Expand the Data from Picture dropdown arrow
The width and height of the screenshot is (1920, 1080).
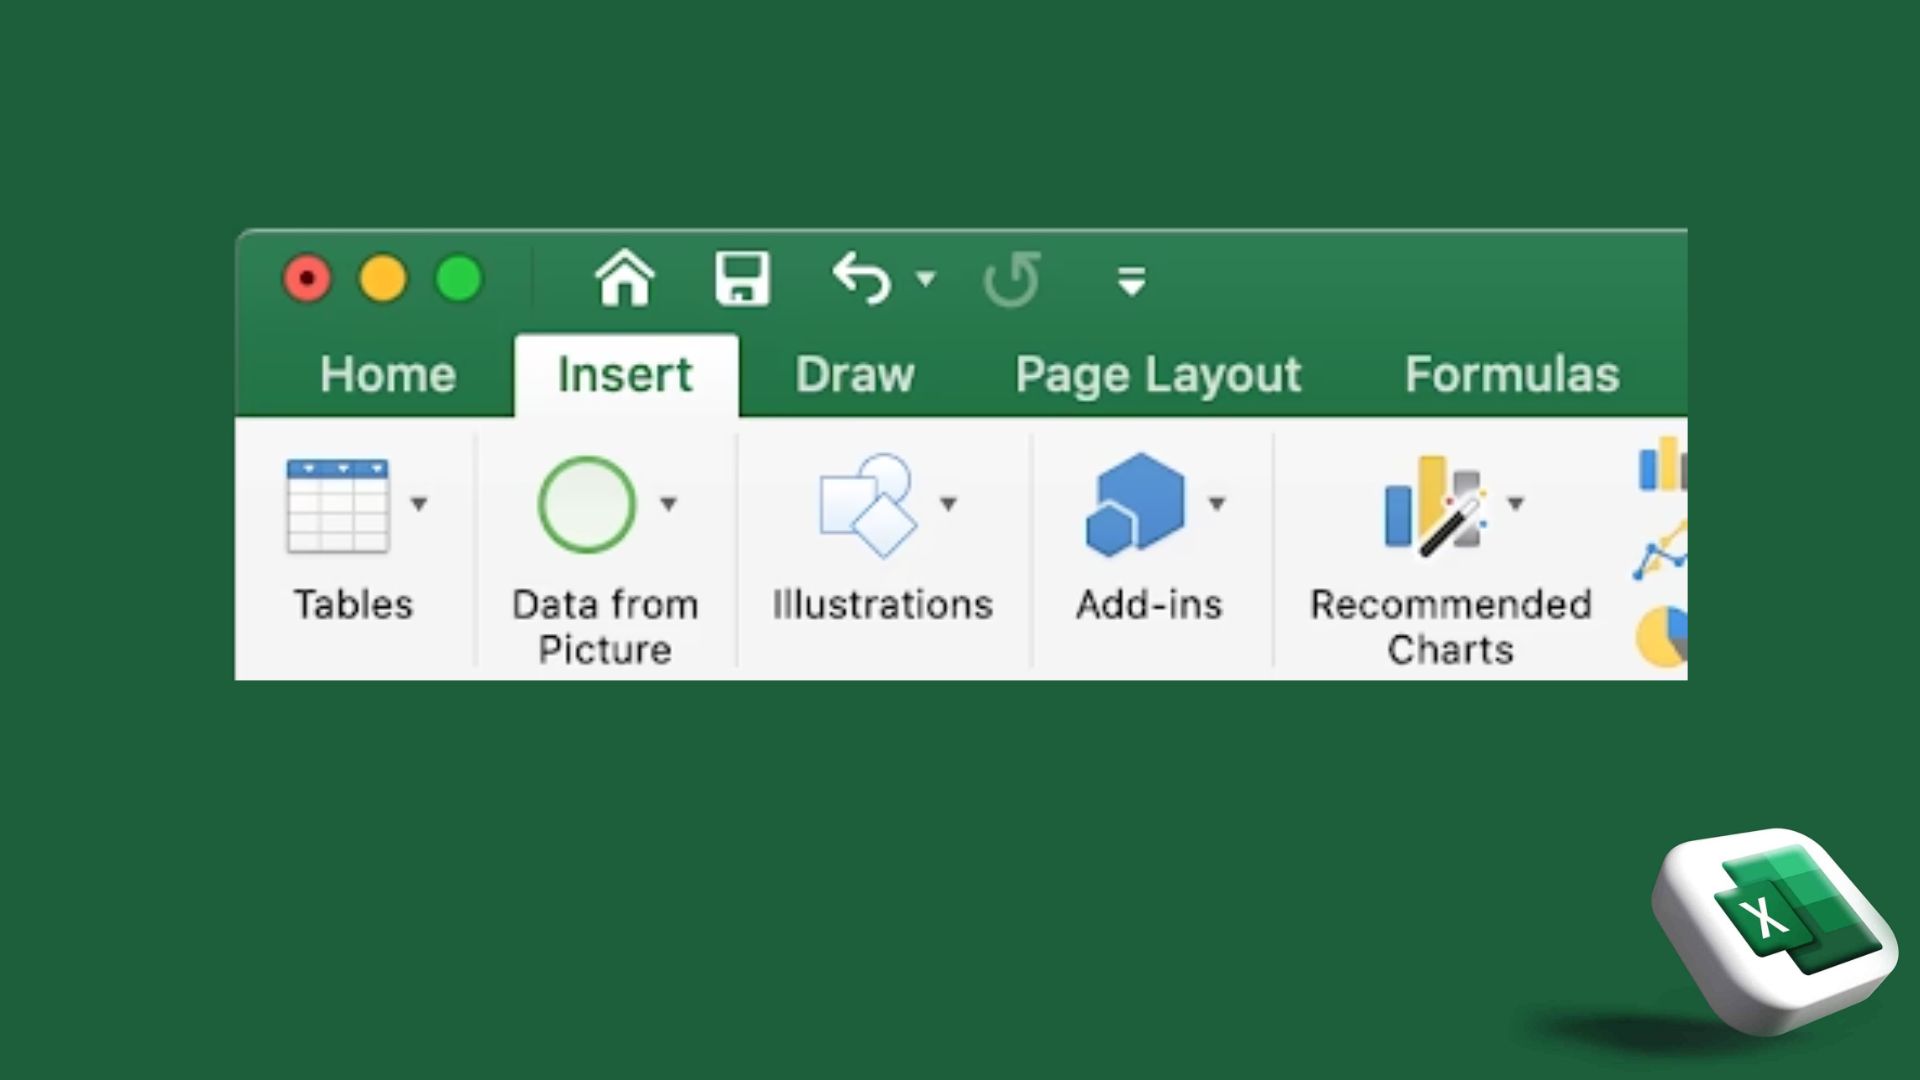pyautogui.click(x=668, y=503)
